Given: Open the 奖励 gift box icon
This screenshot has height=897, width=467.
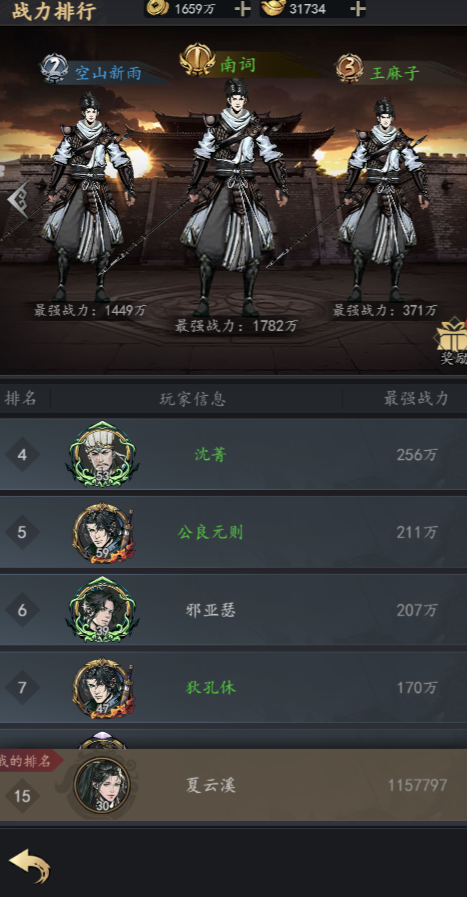Looking at the screenshot, I should [x=452, y=342].
